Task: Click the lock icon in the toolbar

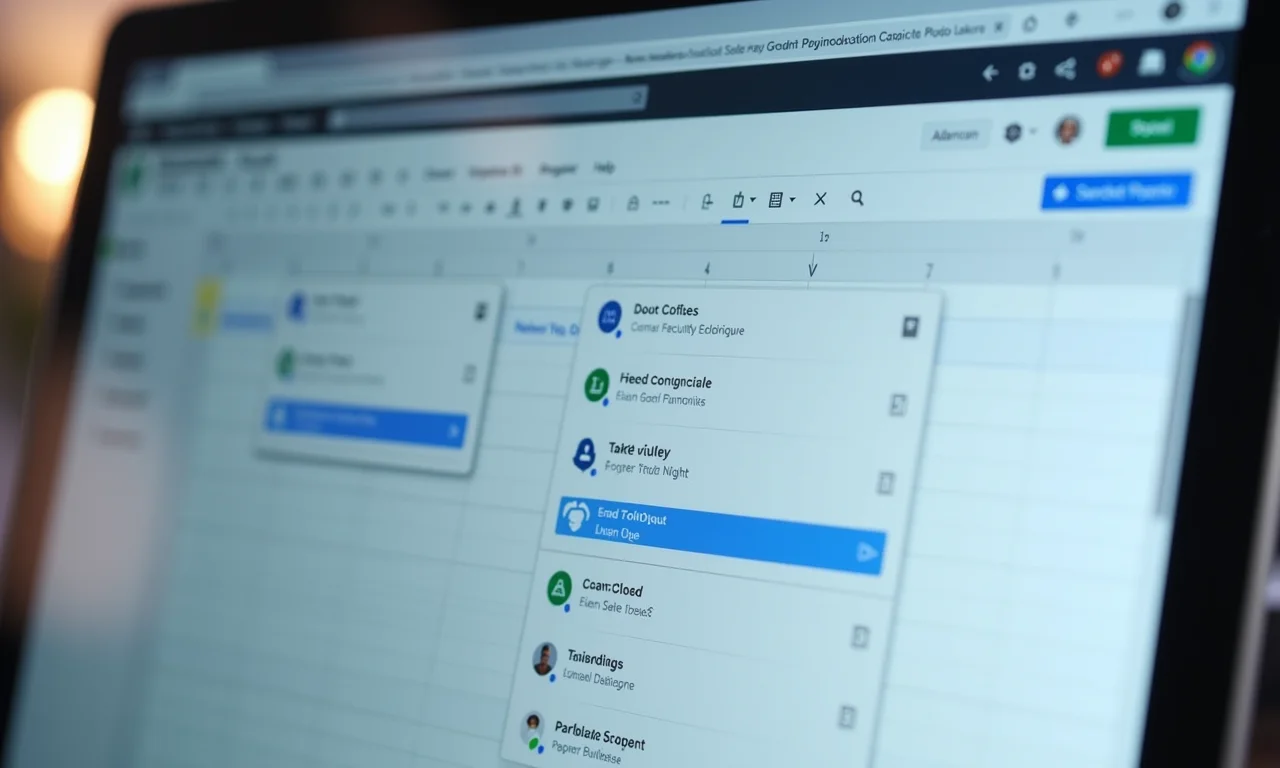Action: [x=634, y=202]
